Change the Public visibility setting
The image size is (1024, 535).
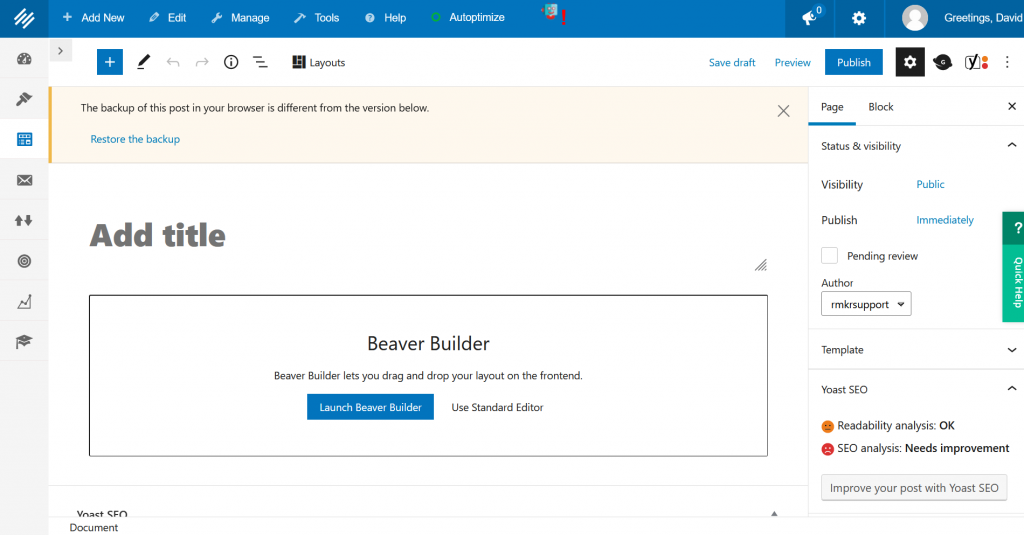[930, 184]
